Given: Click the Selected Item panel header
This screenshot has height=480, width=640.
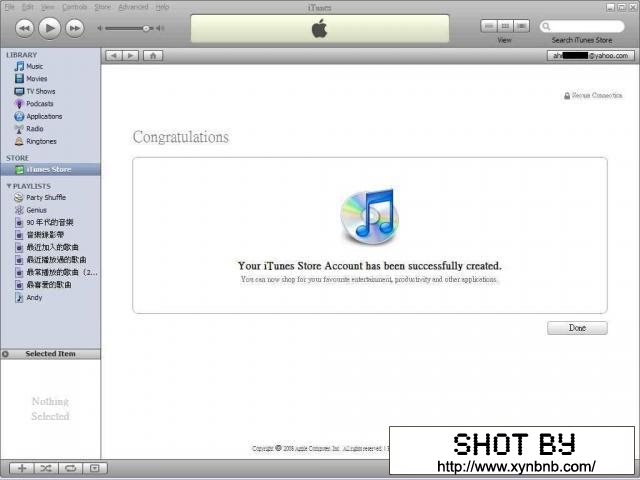Looking at the screenshot, I should pyautogui.click(x=50, y=354).
